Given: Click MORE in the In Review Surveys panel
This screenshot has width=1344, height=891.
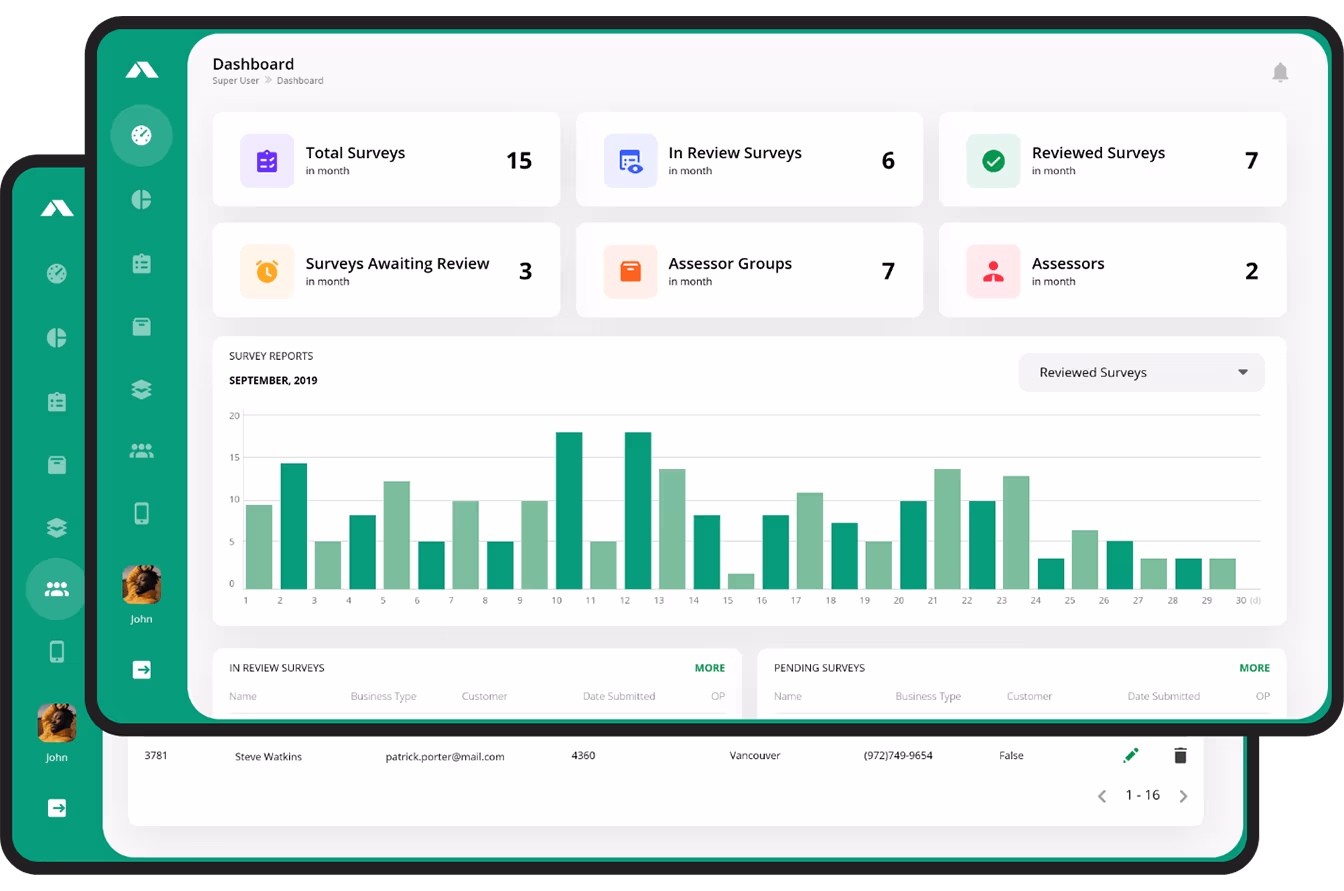Looking at the screenshot, I should pos(709,668).
